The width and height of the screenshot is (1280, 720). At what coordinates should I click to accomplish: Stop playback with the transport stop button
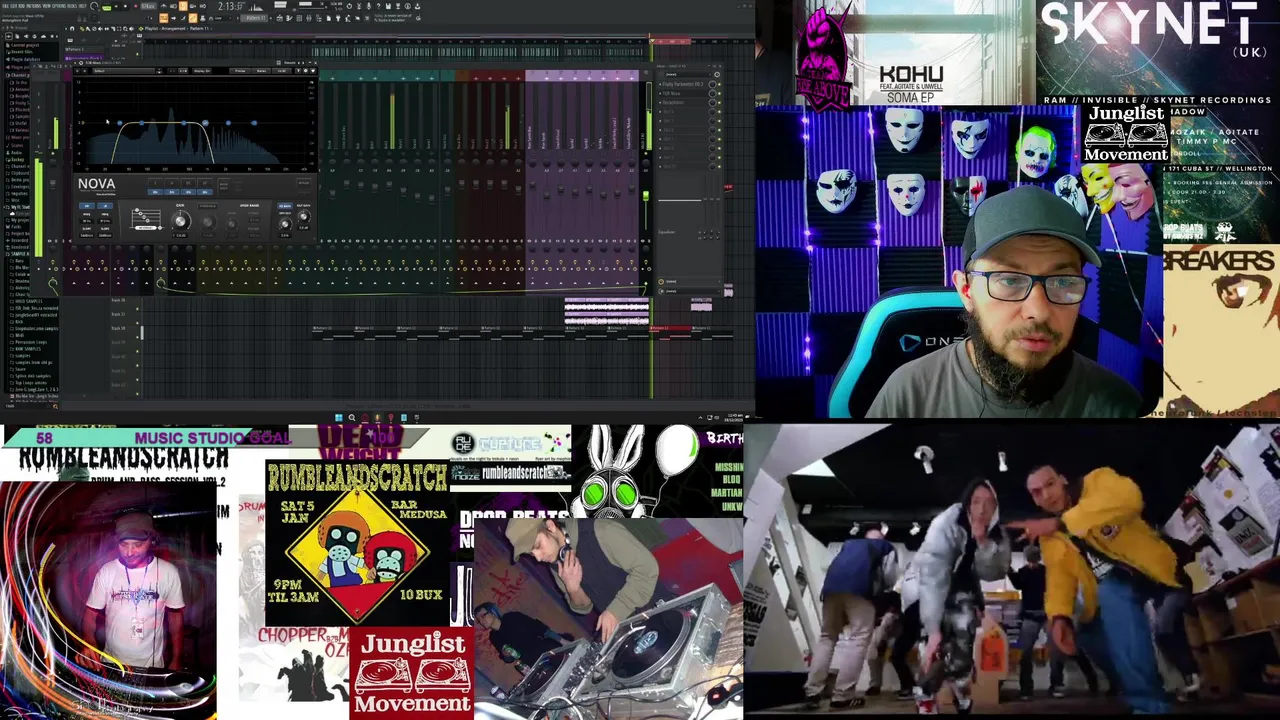point(125,6)
